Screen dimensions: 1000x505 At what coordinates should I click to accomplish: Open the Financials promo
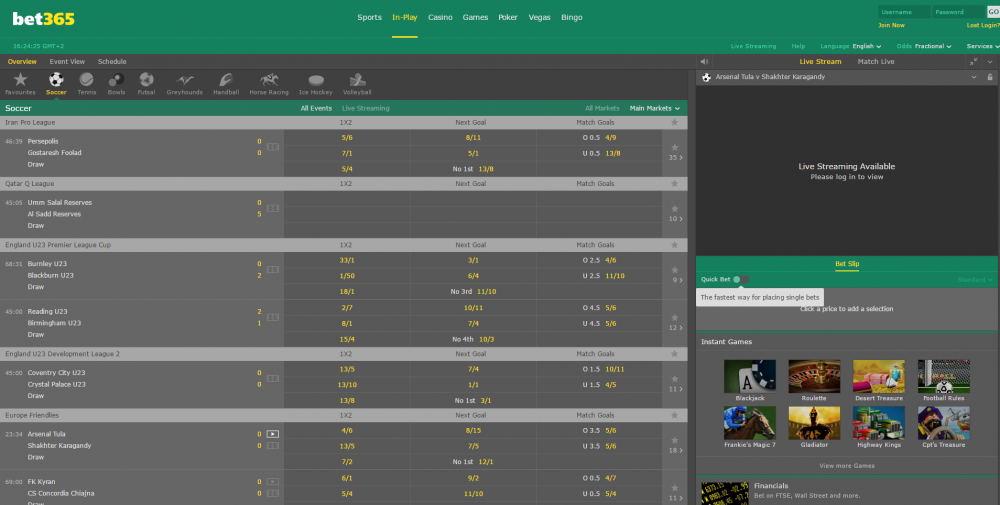click(x=847, y=491)
